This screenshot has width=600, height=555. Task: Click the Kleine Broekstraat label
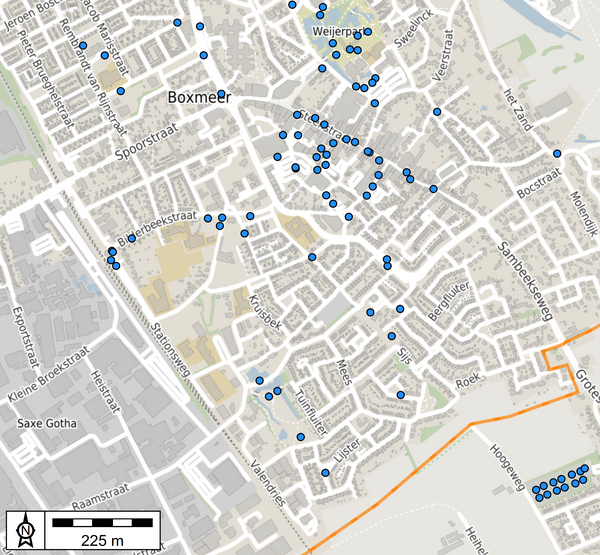tap(49, 374)
